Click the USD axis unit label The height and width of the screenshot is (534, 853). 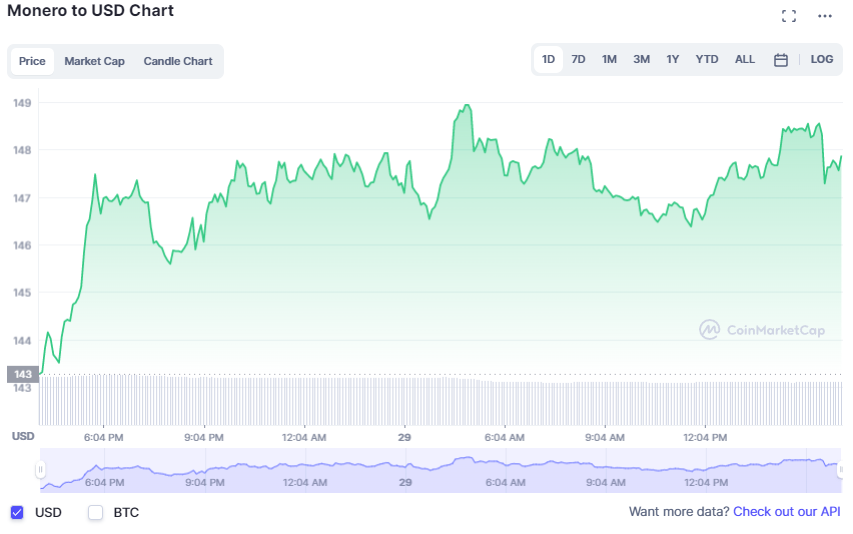(23, 436)
